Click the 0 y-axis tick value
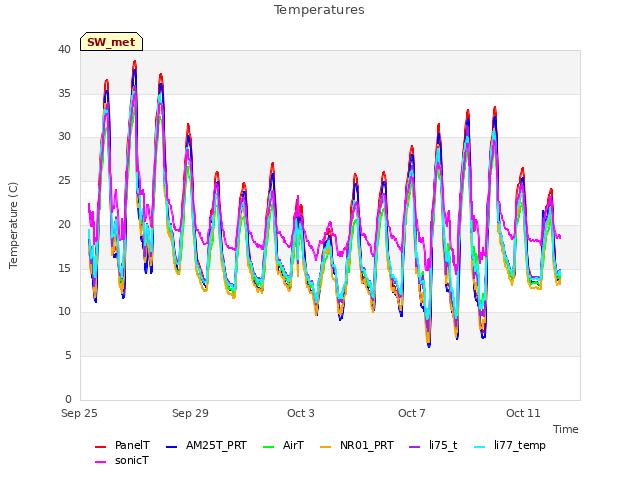The height and width of the screenshot is (480, 640). click(x=68, y=399)
